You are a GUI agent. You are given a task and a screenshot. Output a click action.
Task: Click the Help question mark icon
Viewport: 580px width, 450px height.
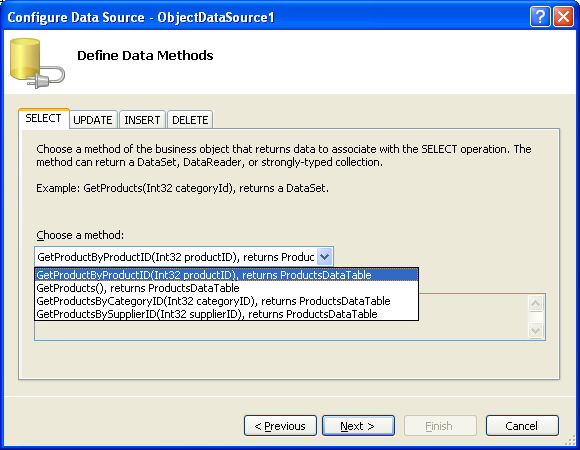[x=540, y=17]
